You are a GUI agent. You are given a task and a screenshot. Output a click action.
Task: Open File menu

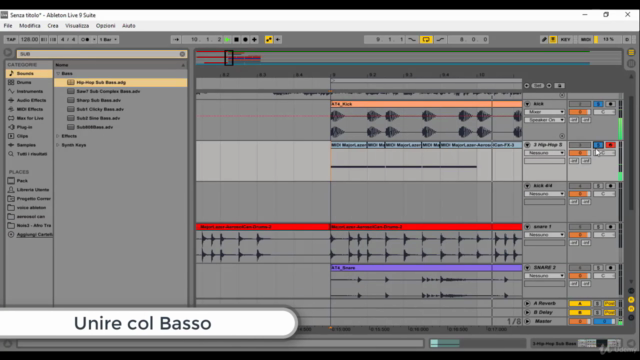8,26
